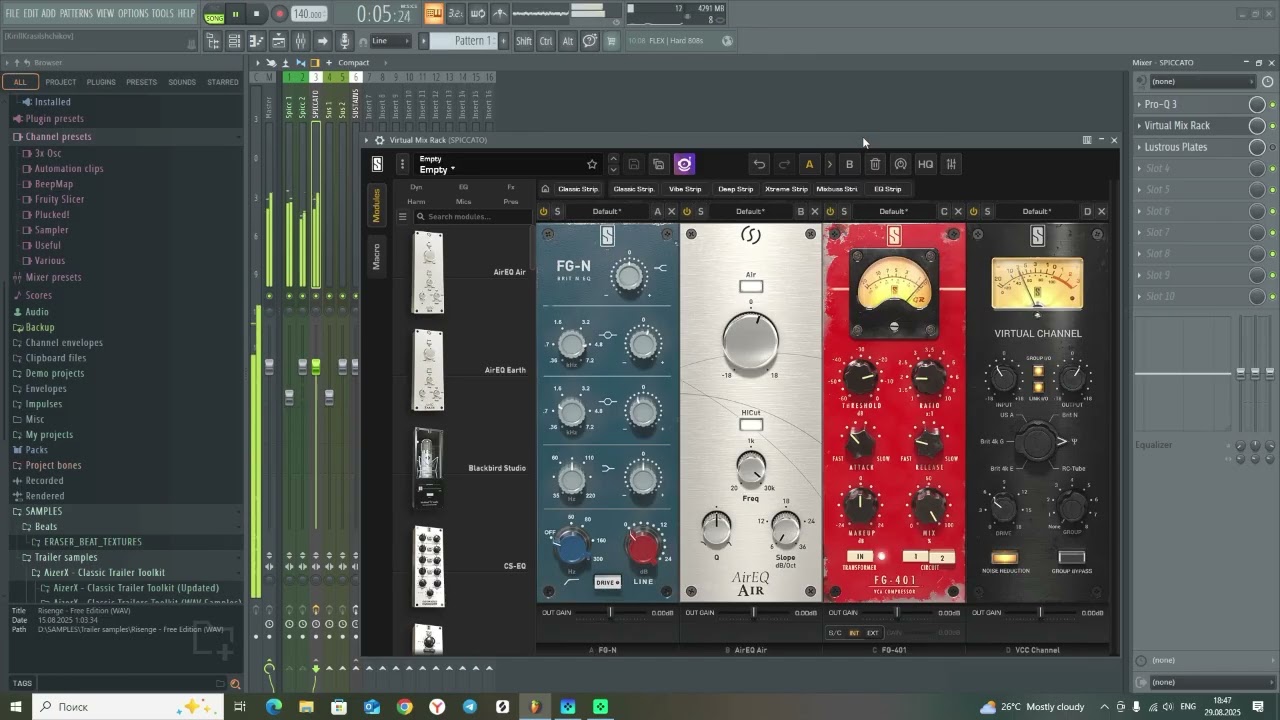Bypass the VCC Channel module power button
This screenshot has width=1280, height=720.
[x=974, y=212]
